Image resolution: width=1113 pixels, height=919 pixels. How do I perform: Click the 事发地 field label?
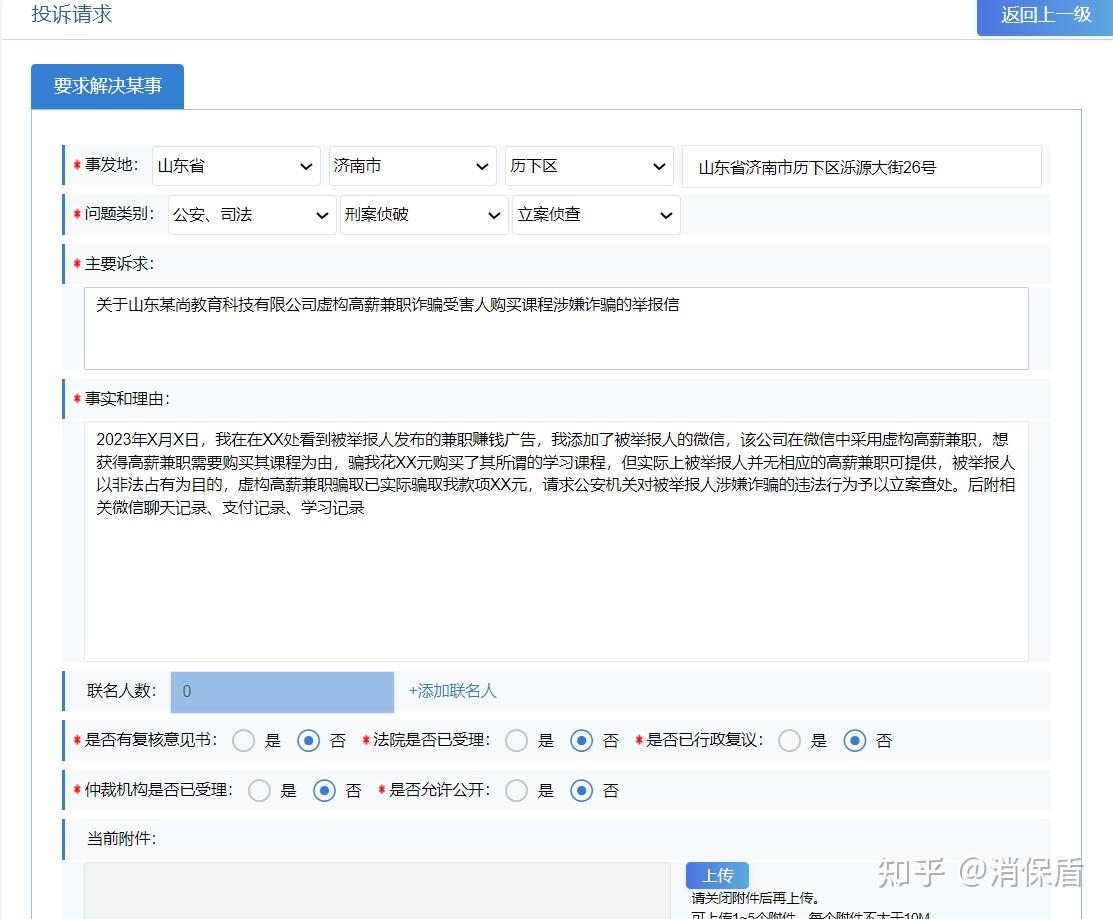[111, 165]
